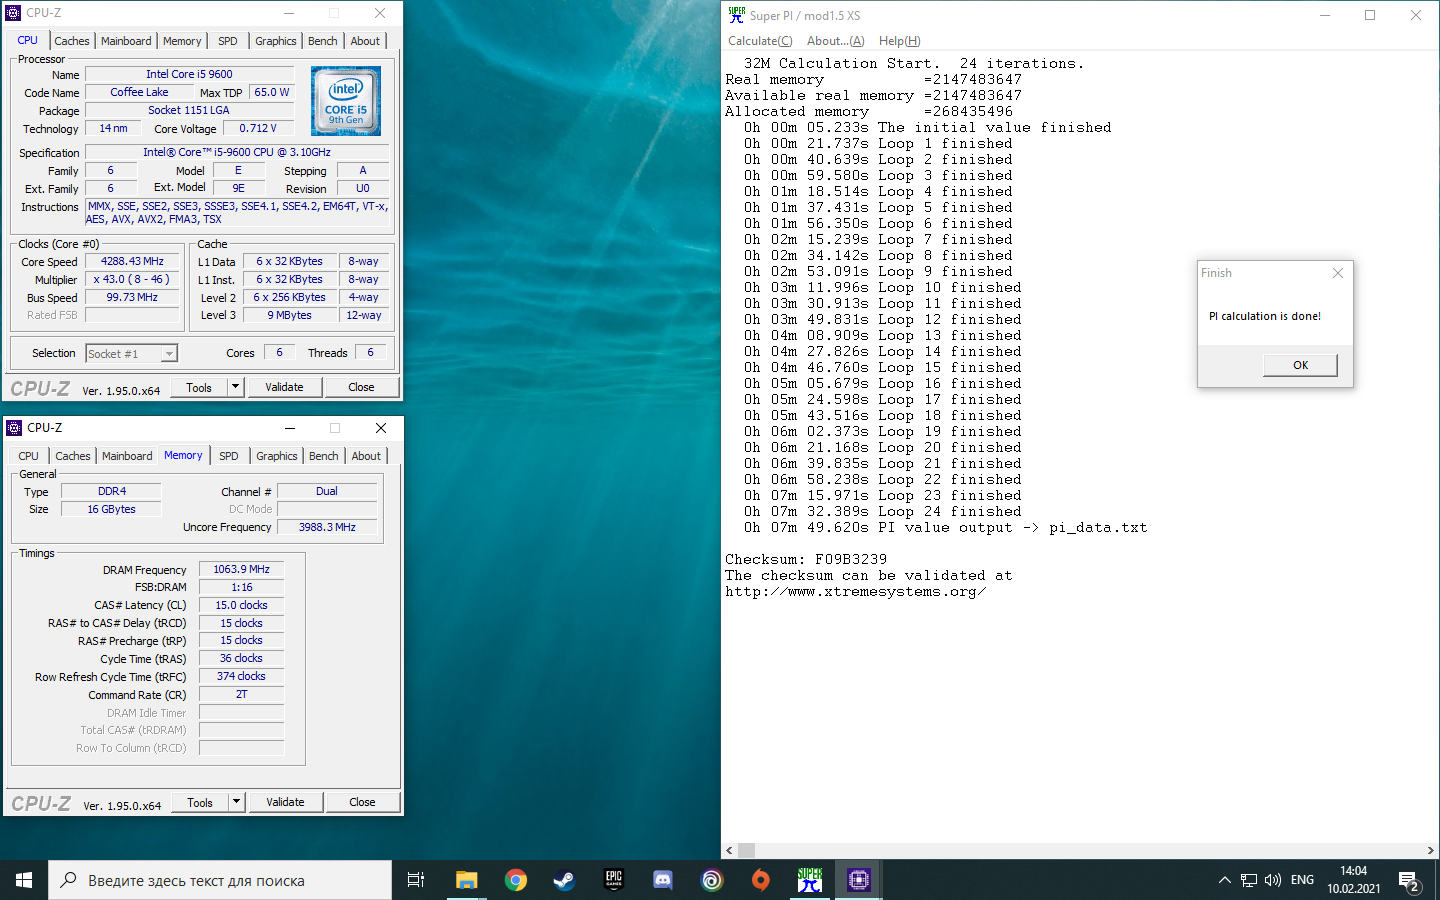Click Close button in bottom CPU-Z window

pyautogui.click(x=362, y=802)
